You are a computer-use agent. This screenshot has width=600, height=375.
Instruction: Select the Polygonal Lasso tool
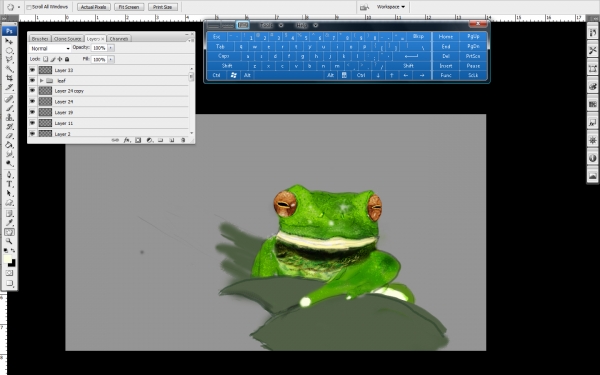(9, 60)
